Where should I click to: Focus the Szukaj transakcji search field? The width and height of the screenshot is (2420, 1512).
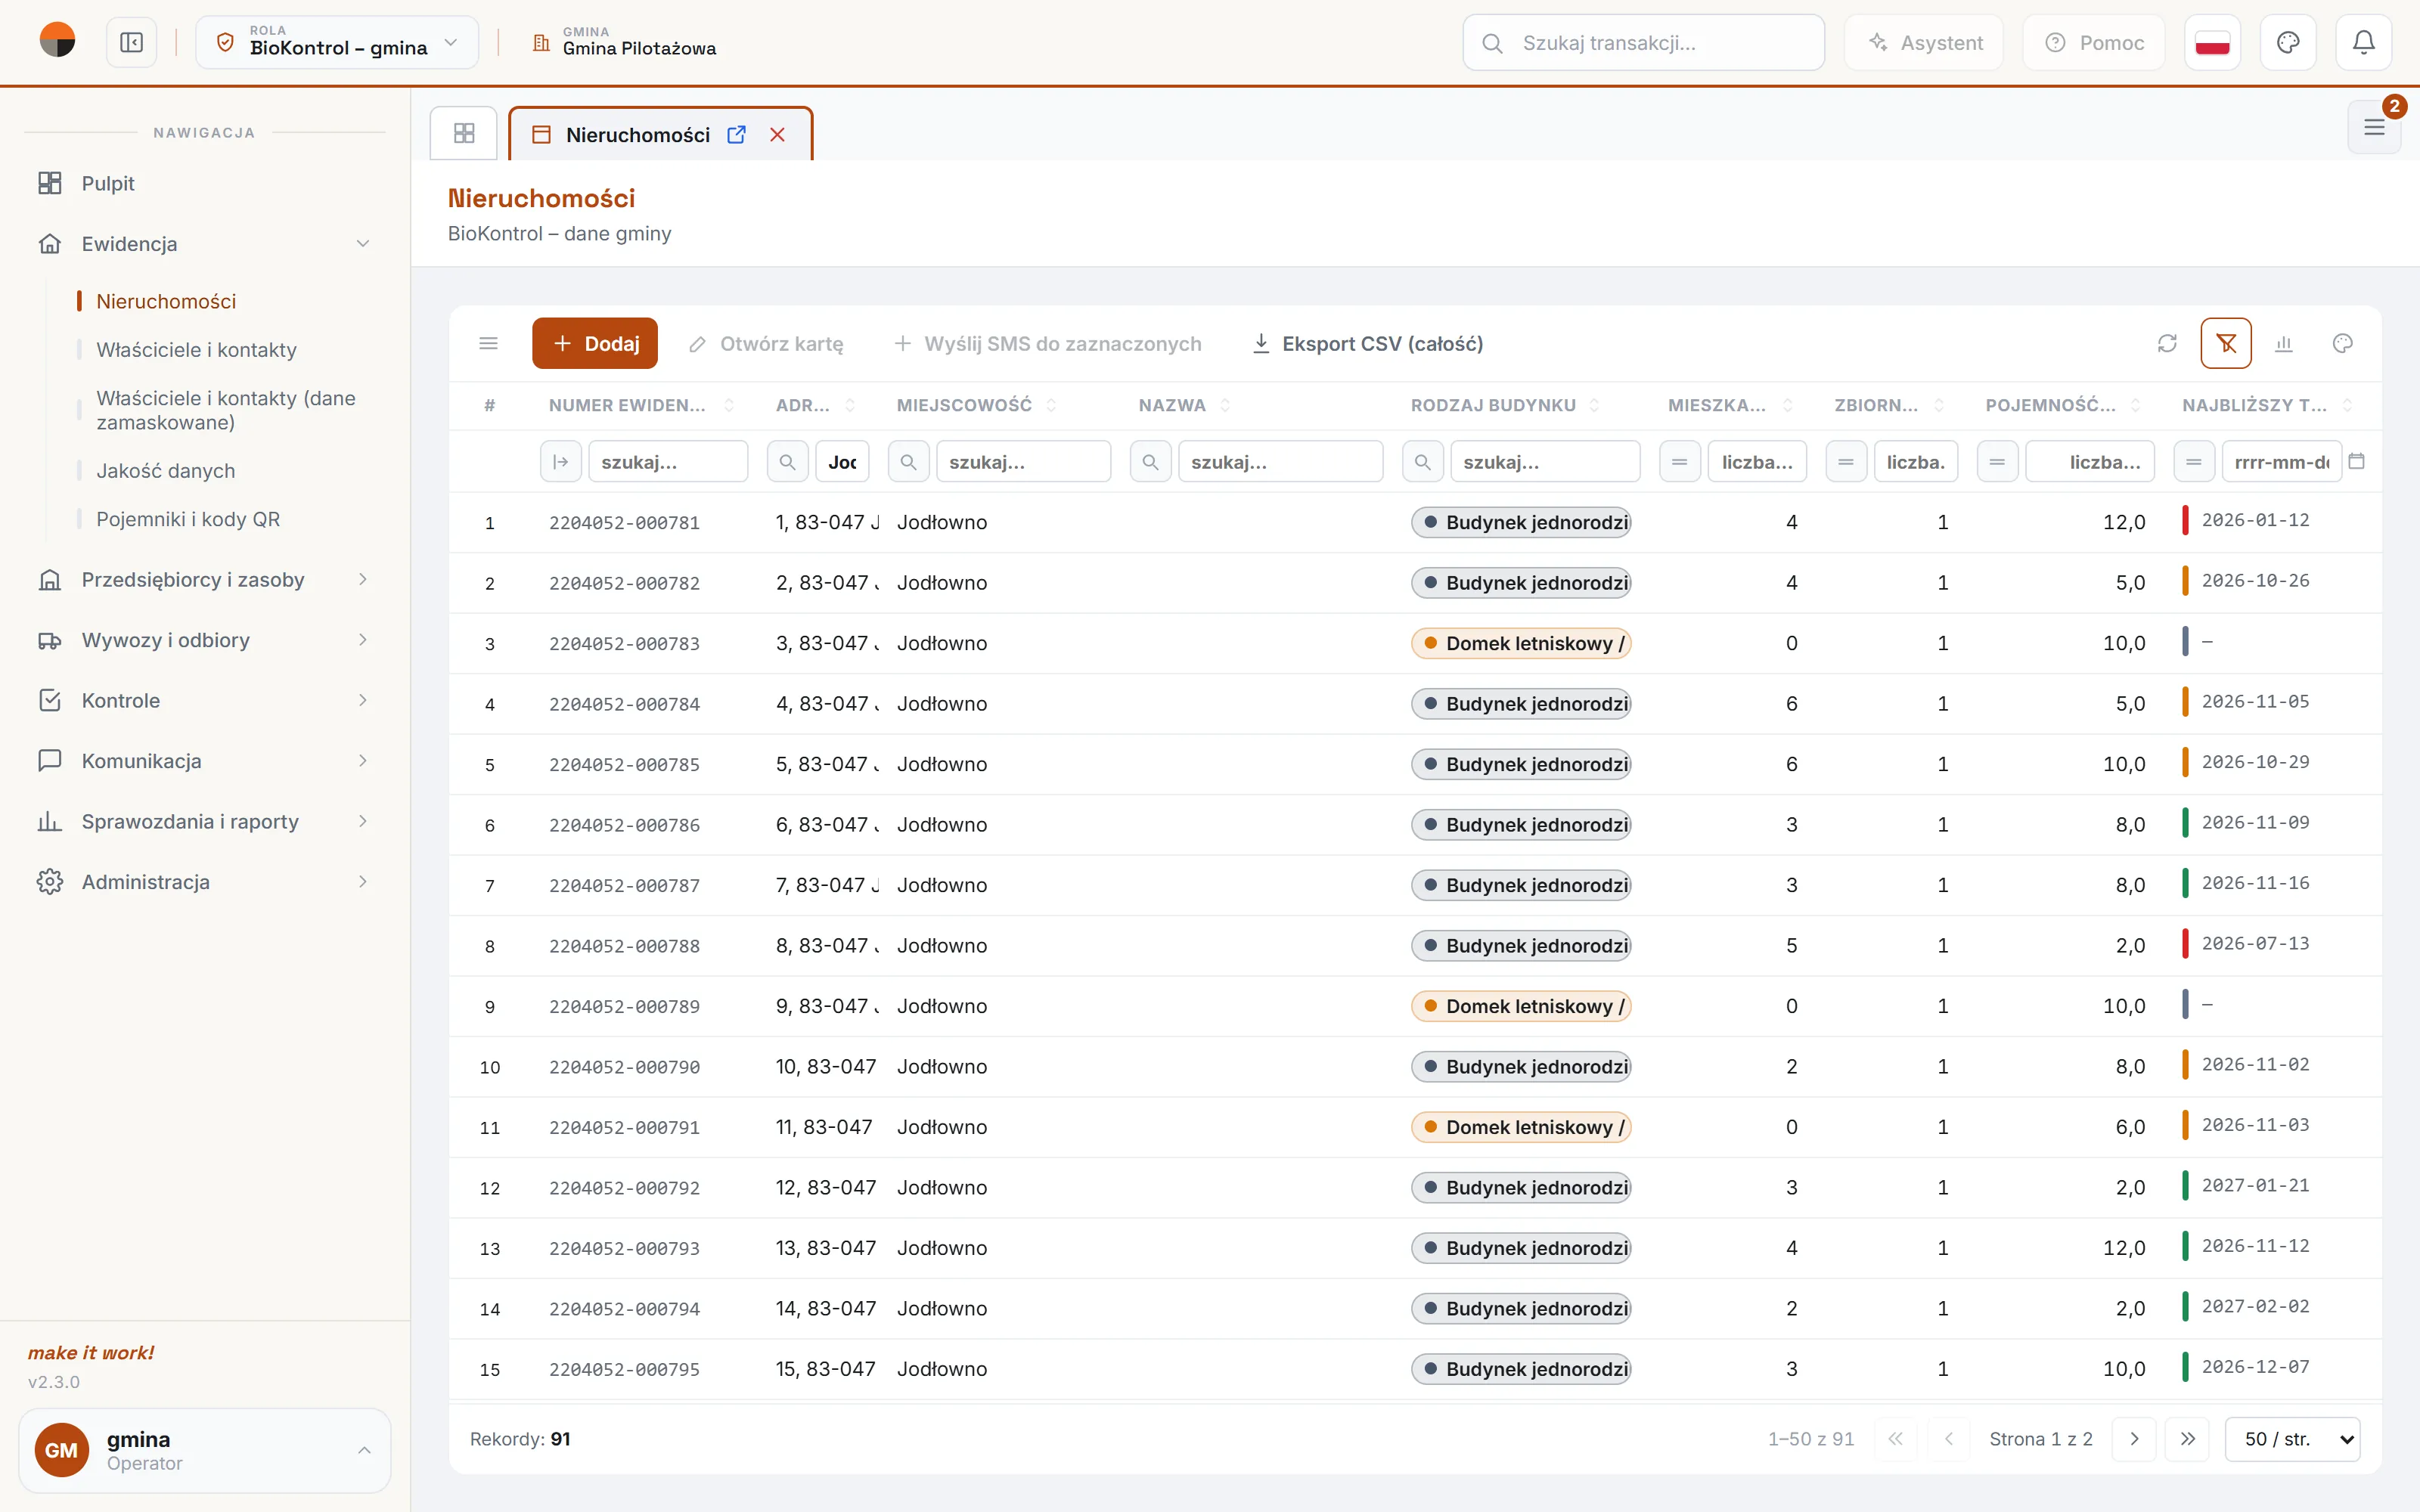pos(1643,43)
